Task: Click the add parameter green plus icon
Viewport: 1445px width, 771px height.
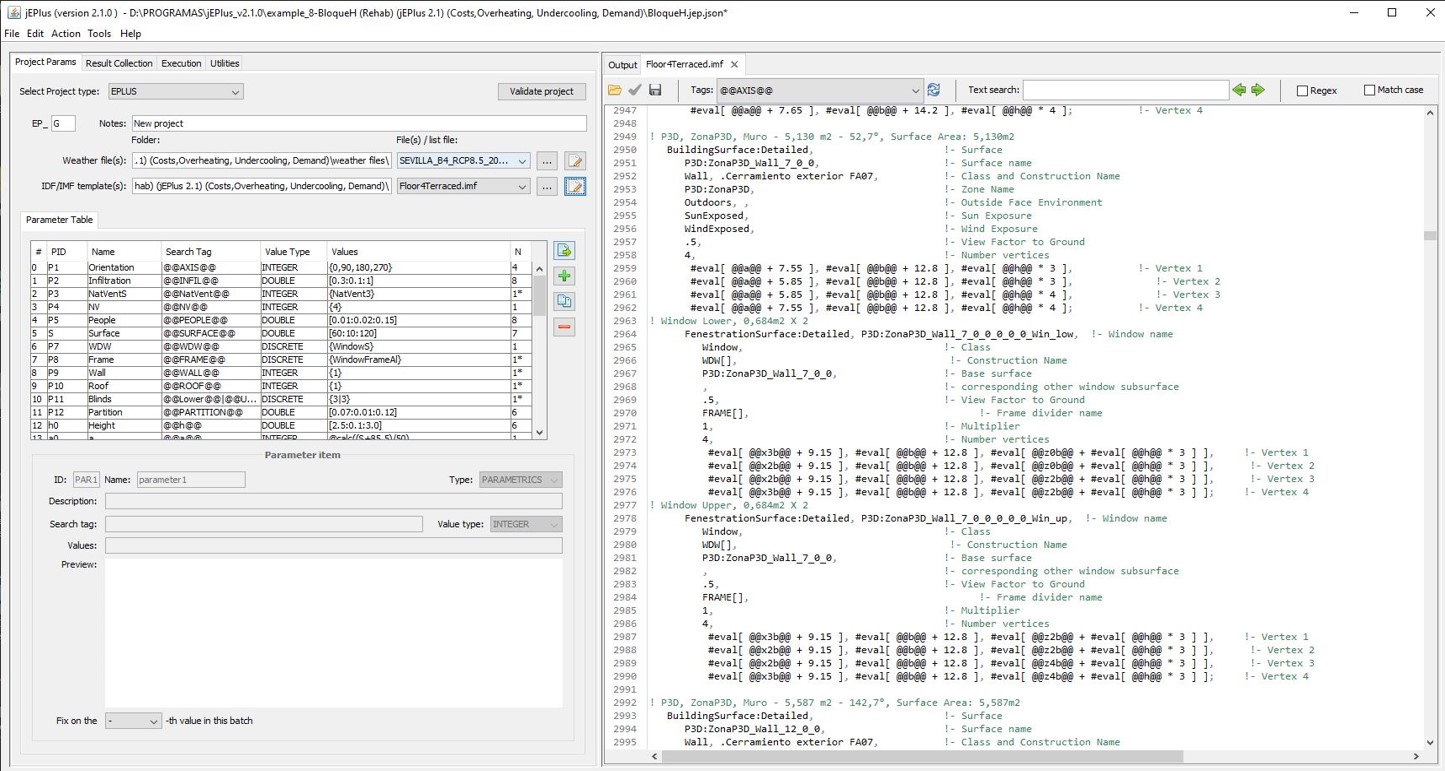Action: click(564, 276)
